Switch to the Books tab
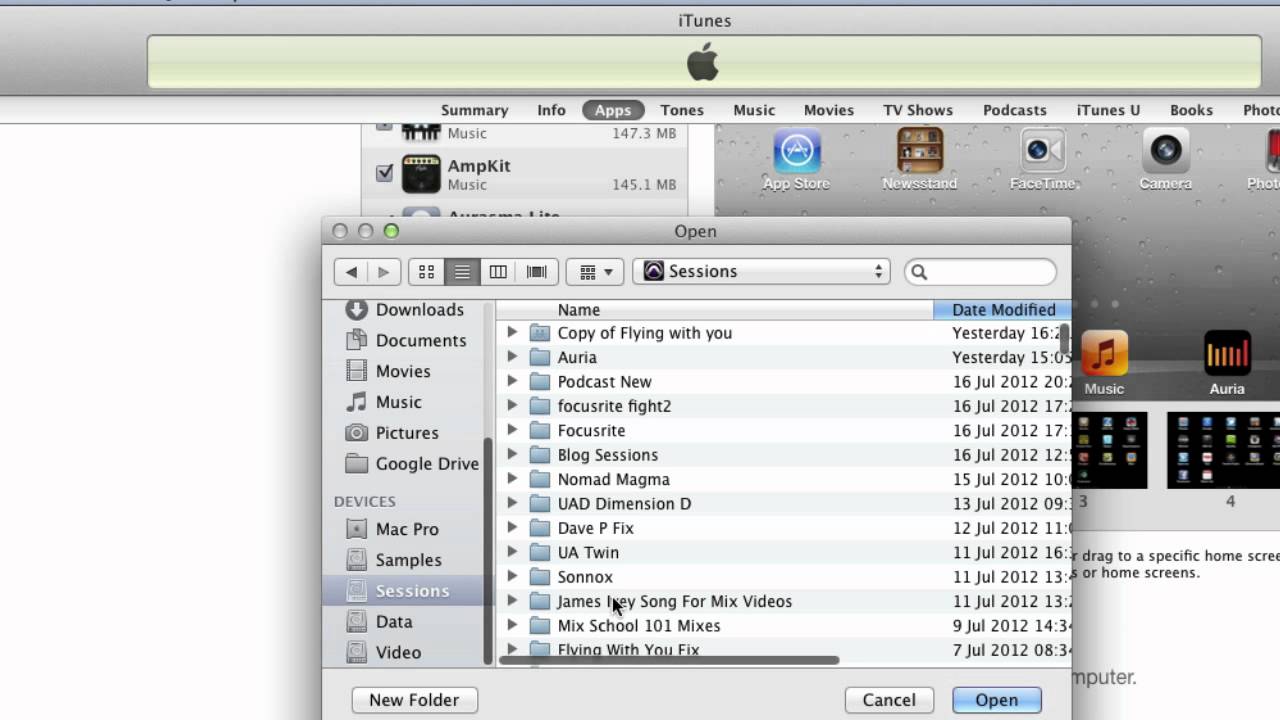The width and height of the screenshot is (1280, 720). [1191, 110]
